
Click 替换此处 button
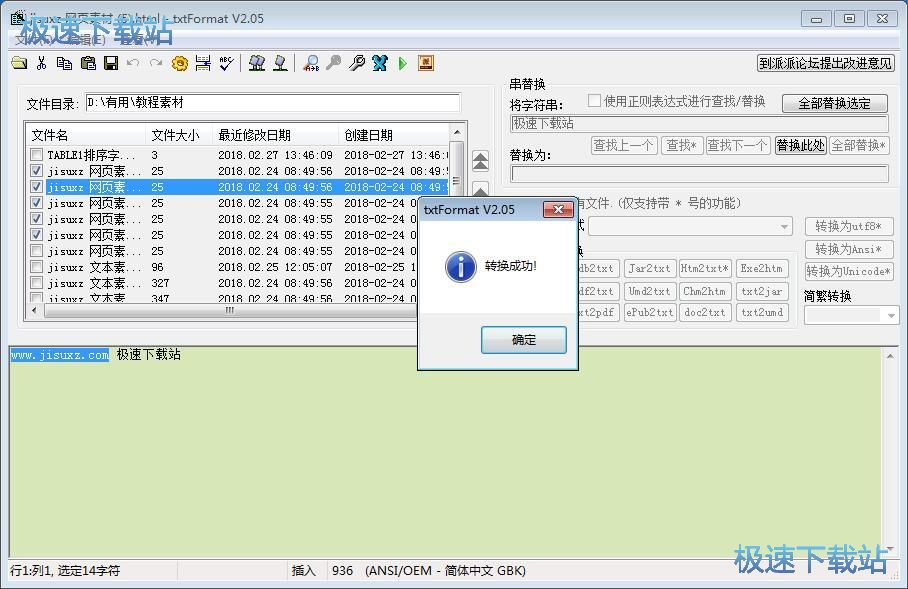coord(800,145)
